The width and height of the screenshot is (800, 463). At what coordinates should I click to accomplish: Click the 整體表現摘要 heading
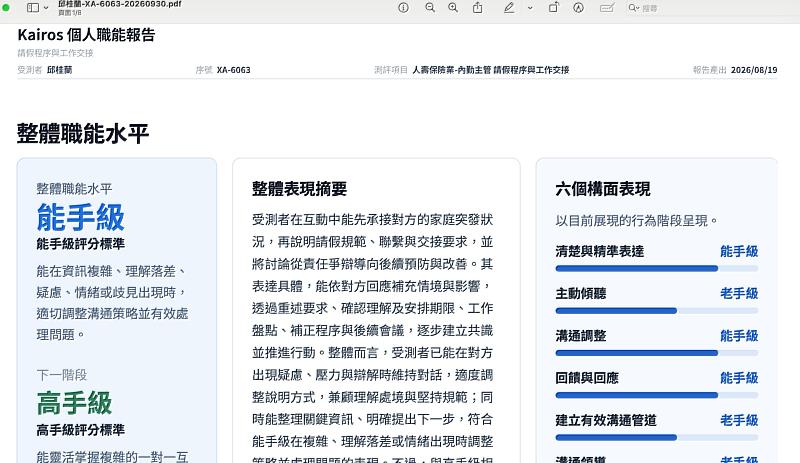299,189
